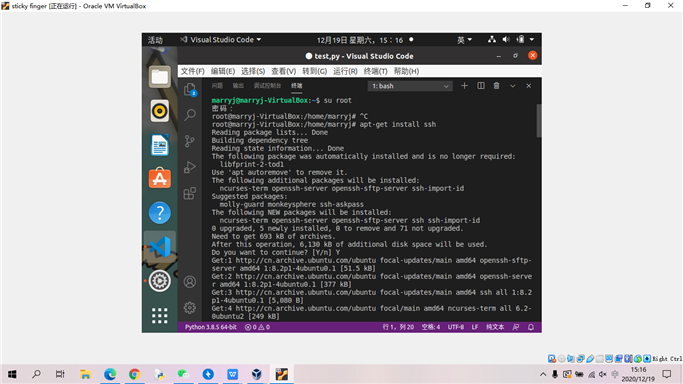Change language mode 纯文本
Screen dimensions: 683x384
(x=495, y=327)
